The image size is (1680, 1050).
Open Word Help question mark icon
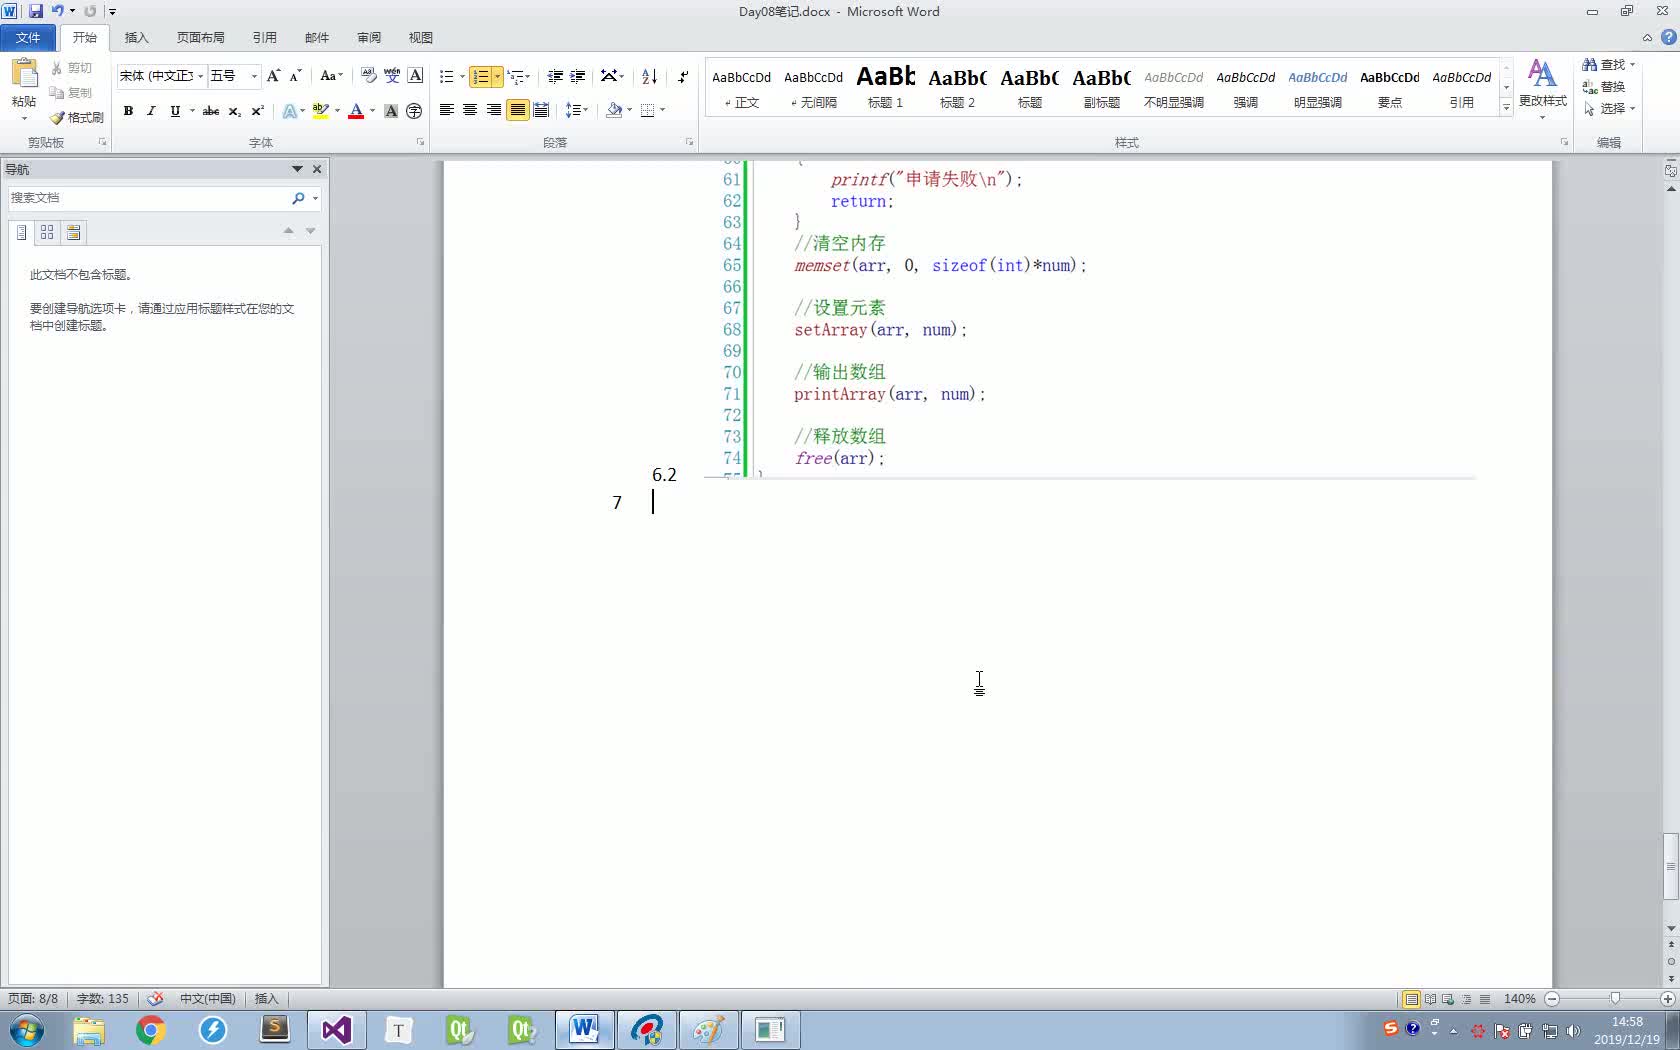click(1668, 37)
